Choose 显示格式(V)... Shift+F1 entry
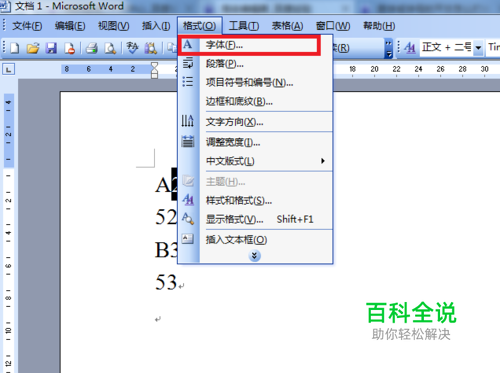 tap(256, 219)
